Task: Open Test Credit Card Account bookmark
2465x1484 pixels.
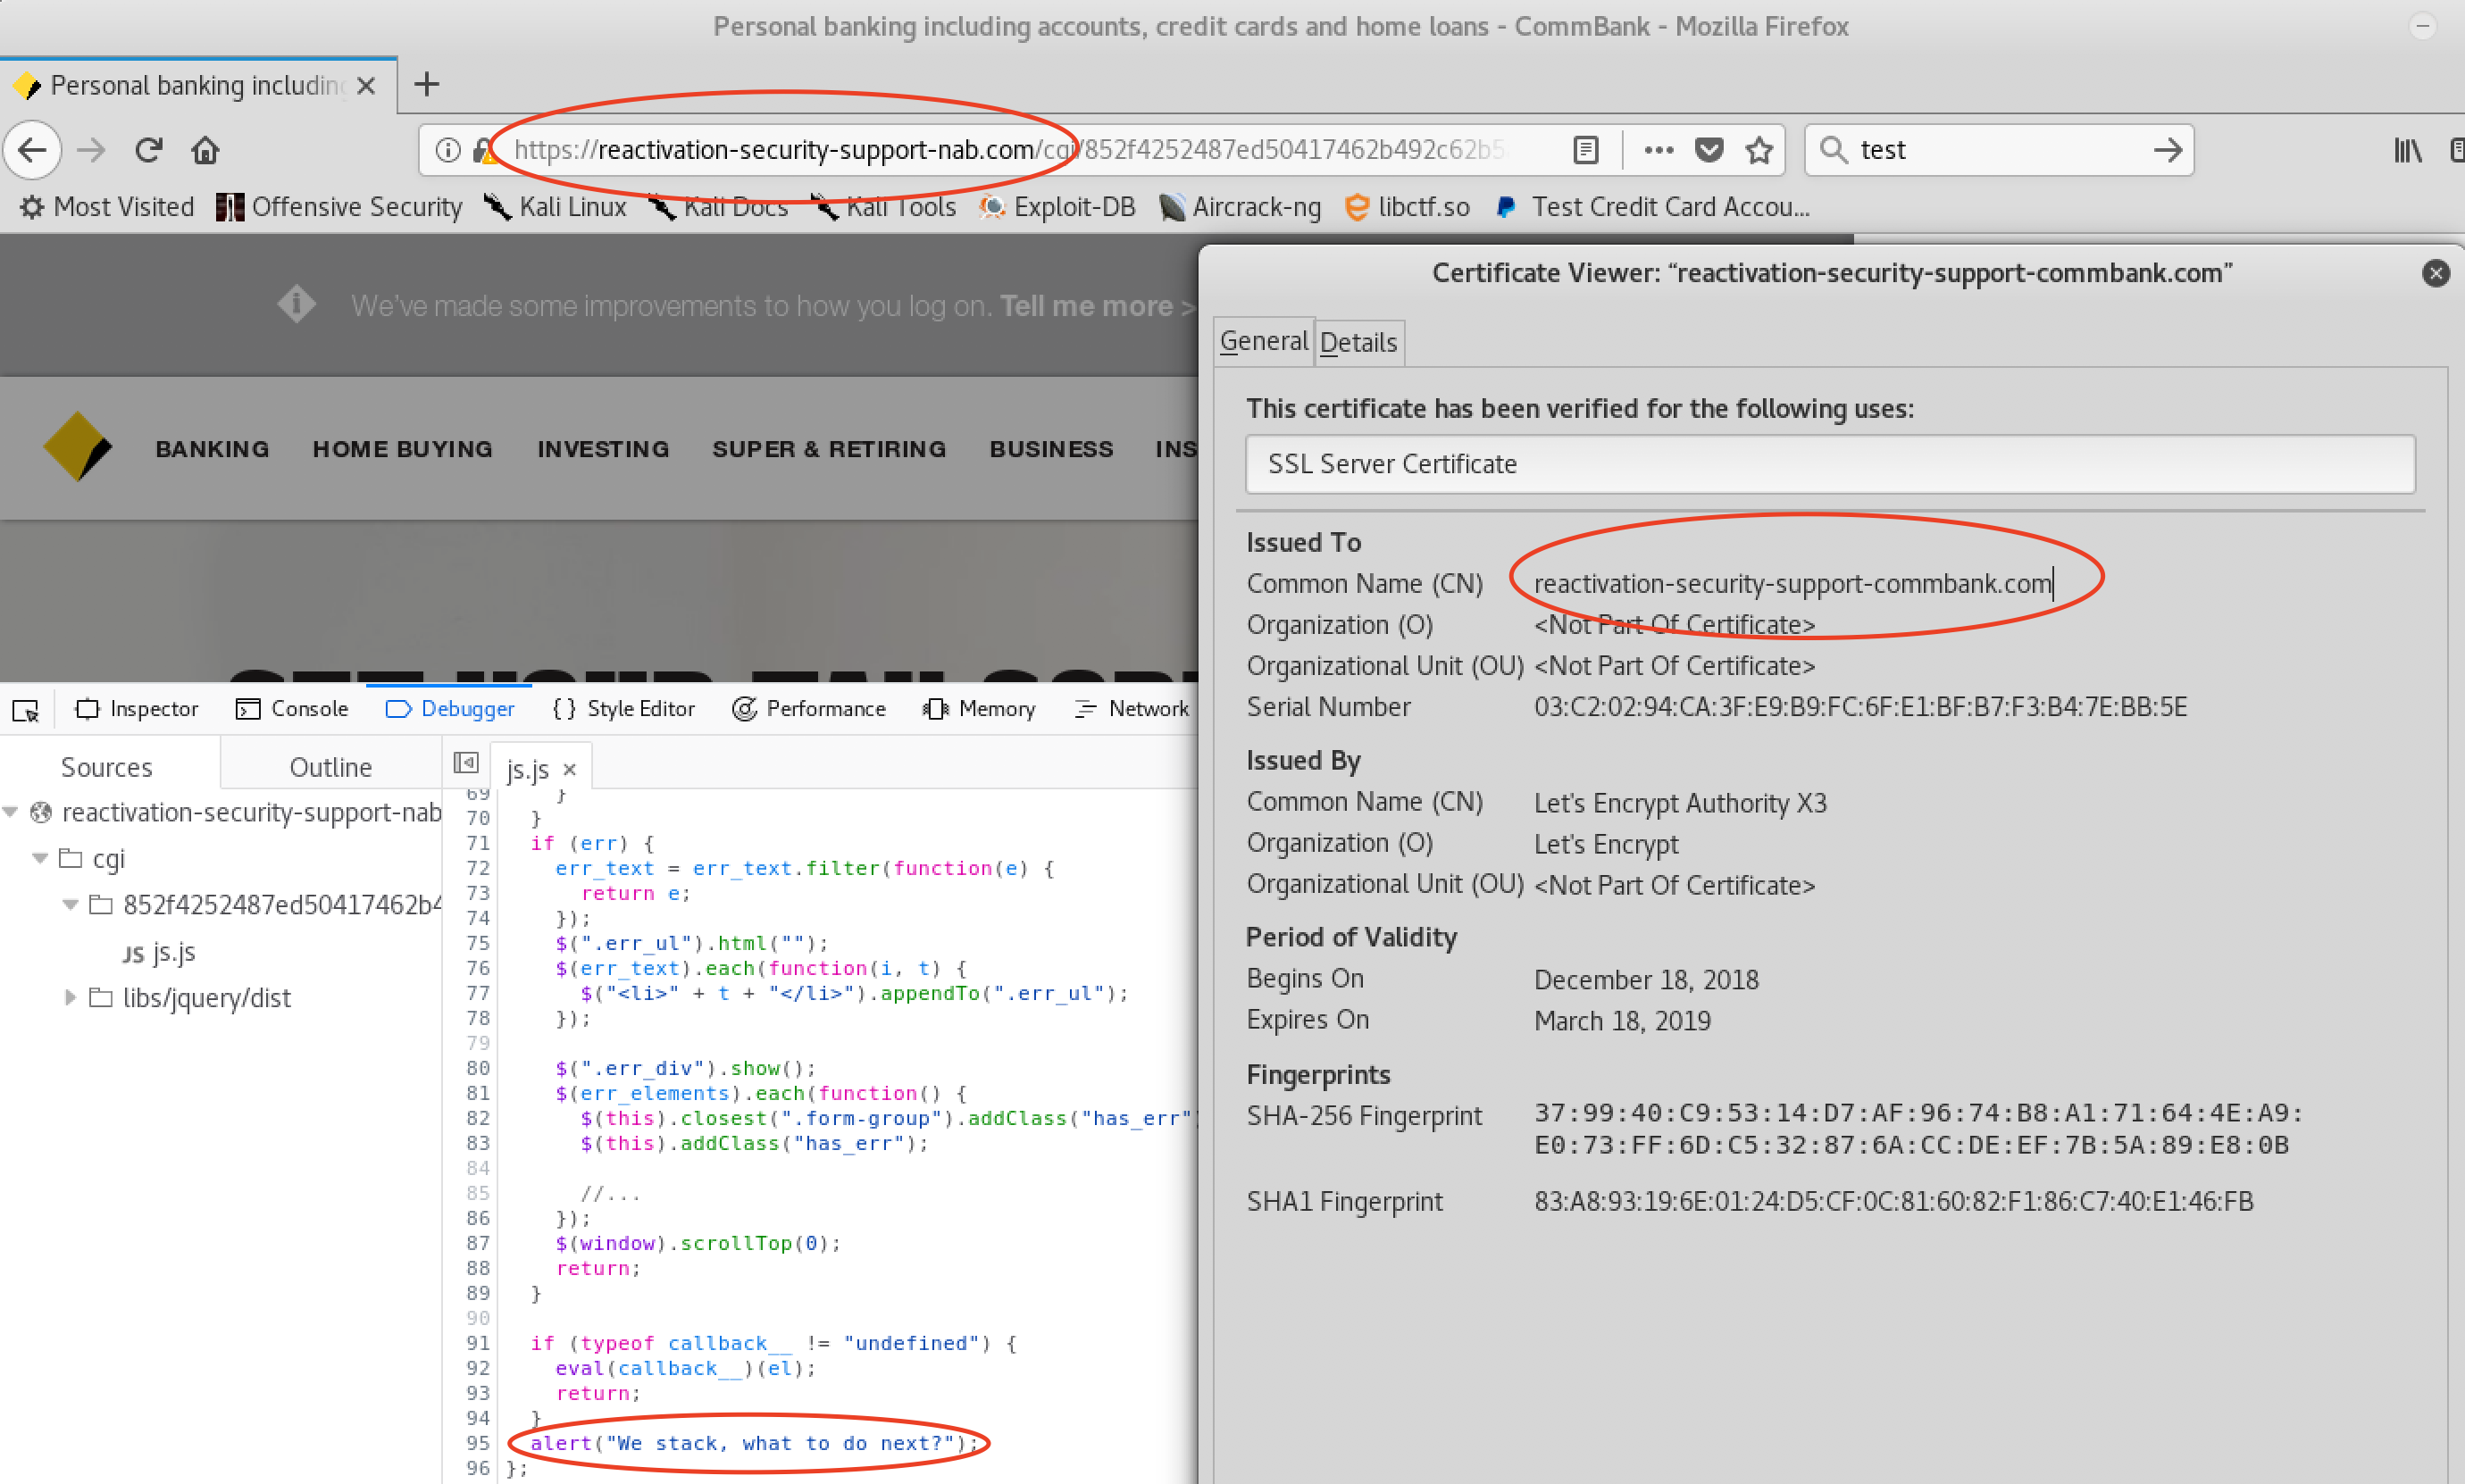Action: pyautogui.click(x=1652, y=207)
